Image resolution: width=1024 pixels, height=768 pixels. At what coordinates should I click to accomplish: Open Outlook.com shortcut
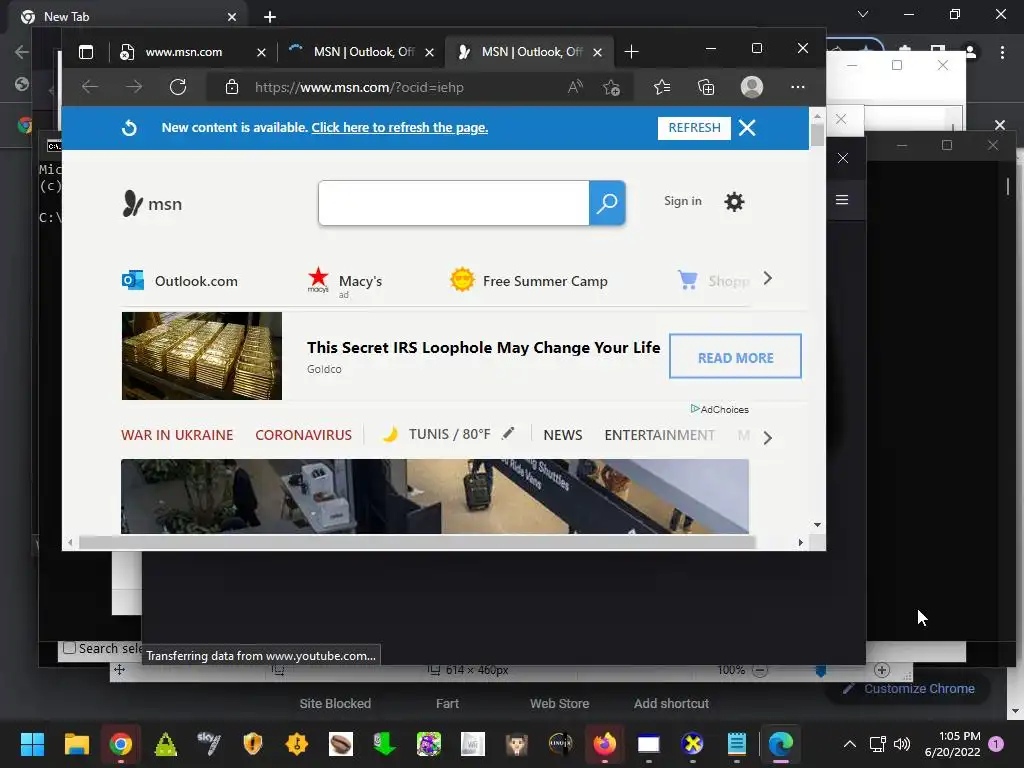click(x=180, y=281)
